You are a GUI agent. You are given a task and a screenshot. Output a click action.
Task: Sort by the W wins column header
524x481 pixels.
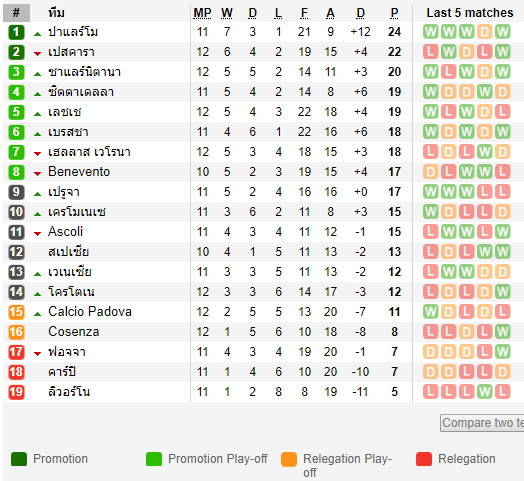227,13
